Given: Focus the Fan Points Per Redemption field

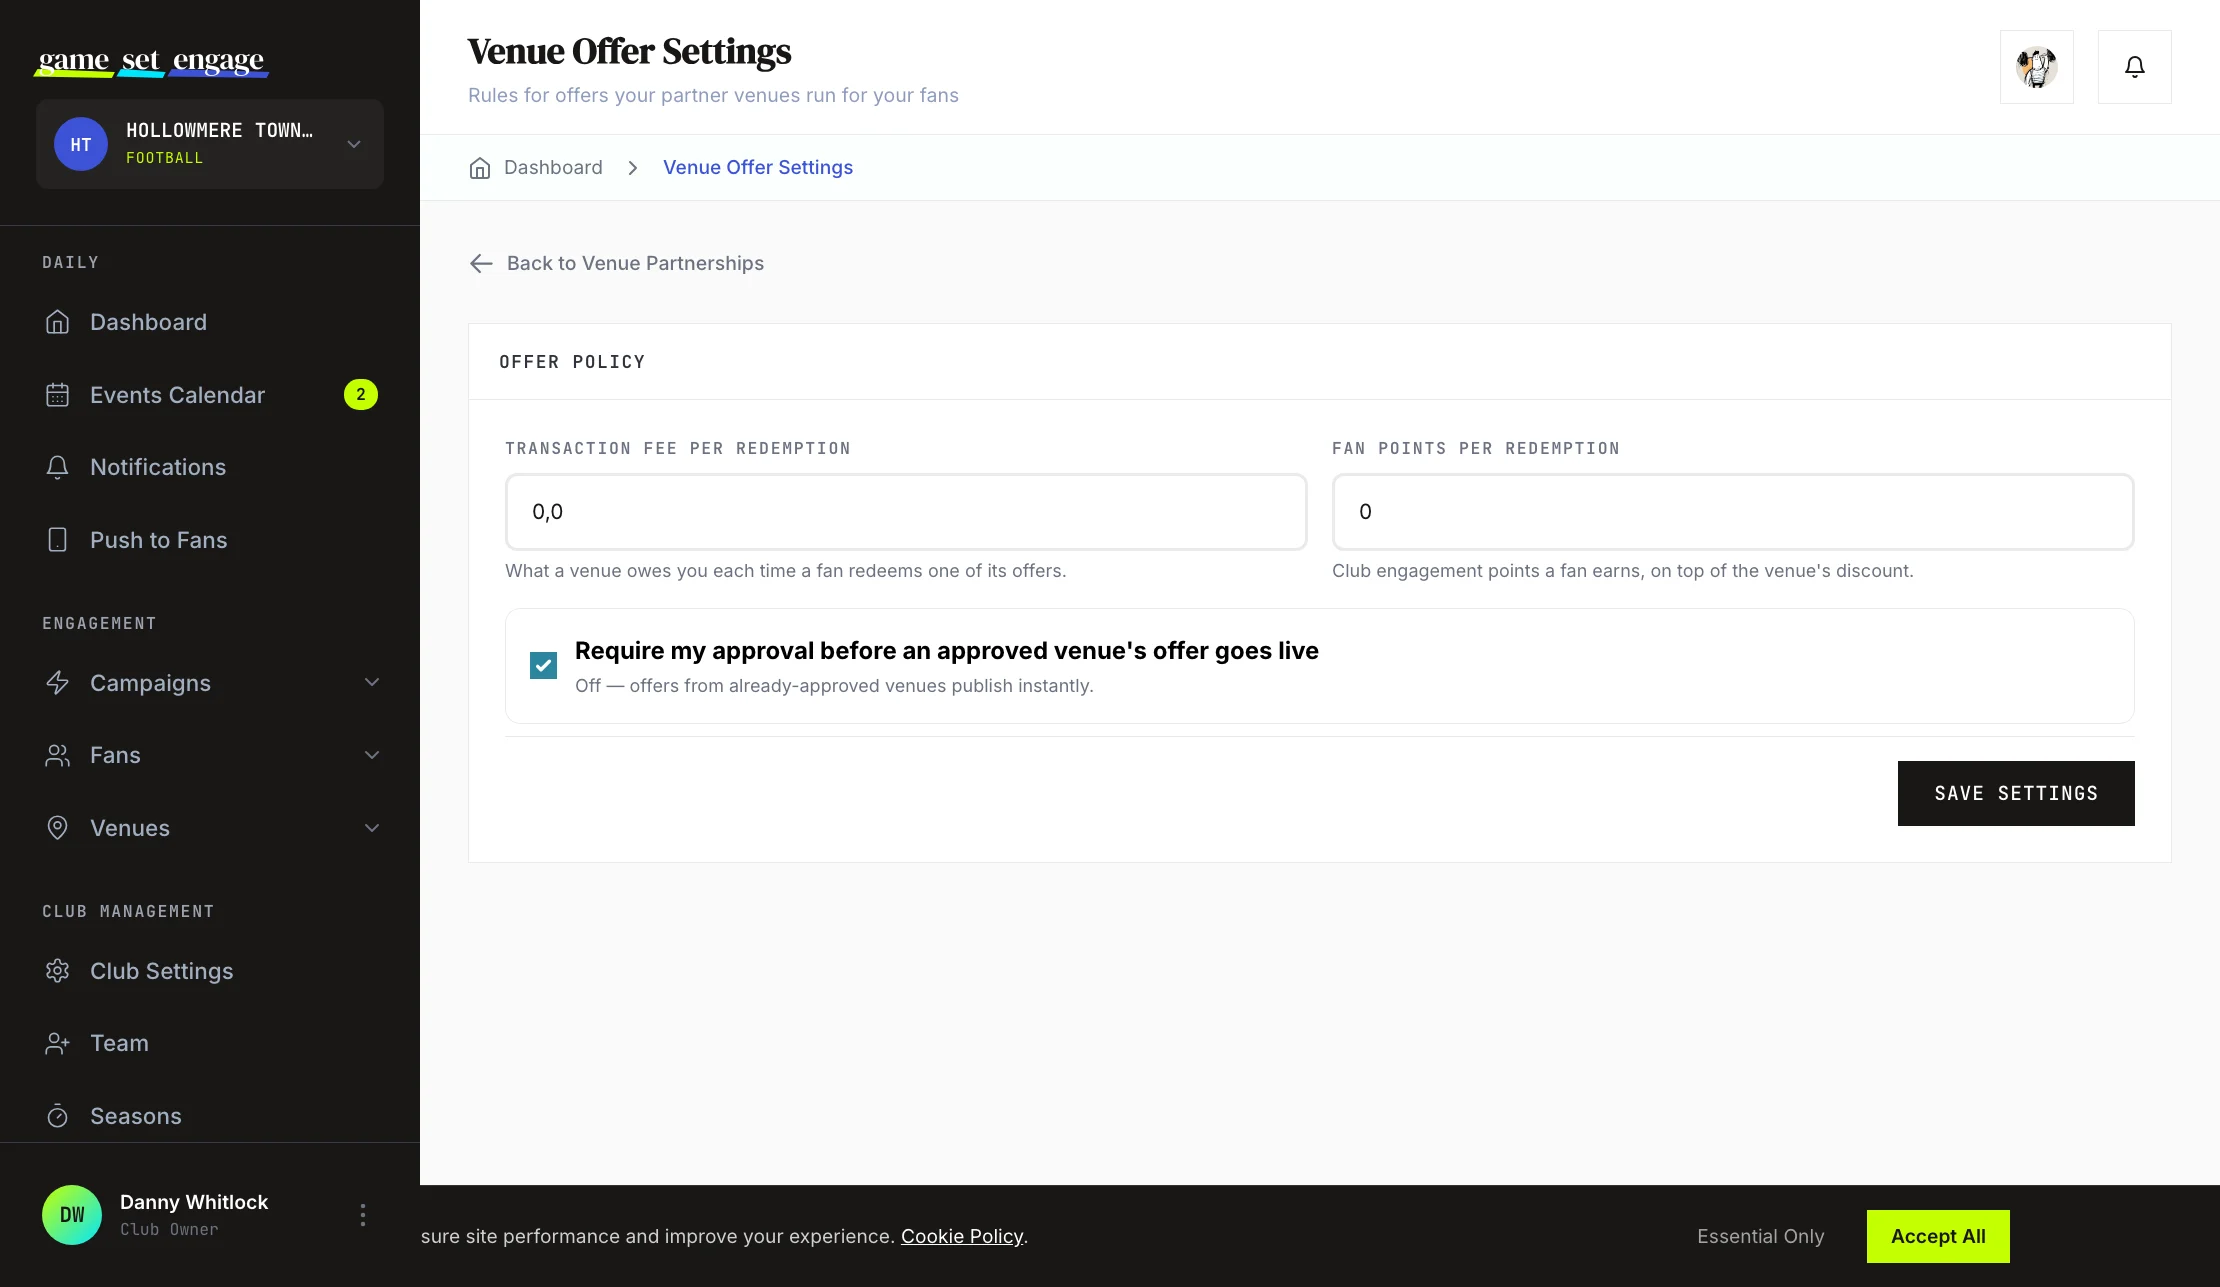Looking at the screenshot, I should click(1733, 512).
